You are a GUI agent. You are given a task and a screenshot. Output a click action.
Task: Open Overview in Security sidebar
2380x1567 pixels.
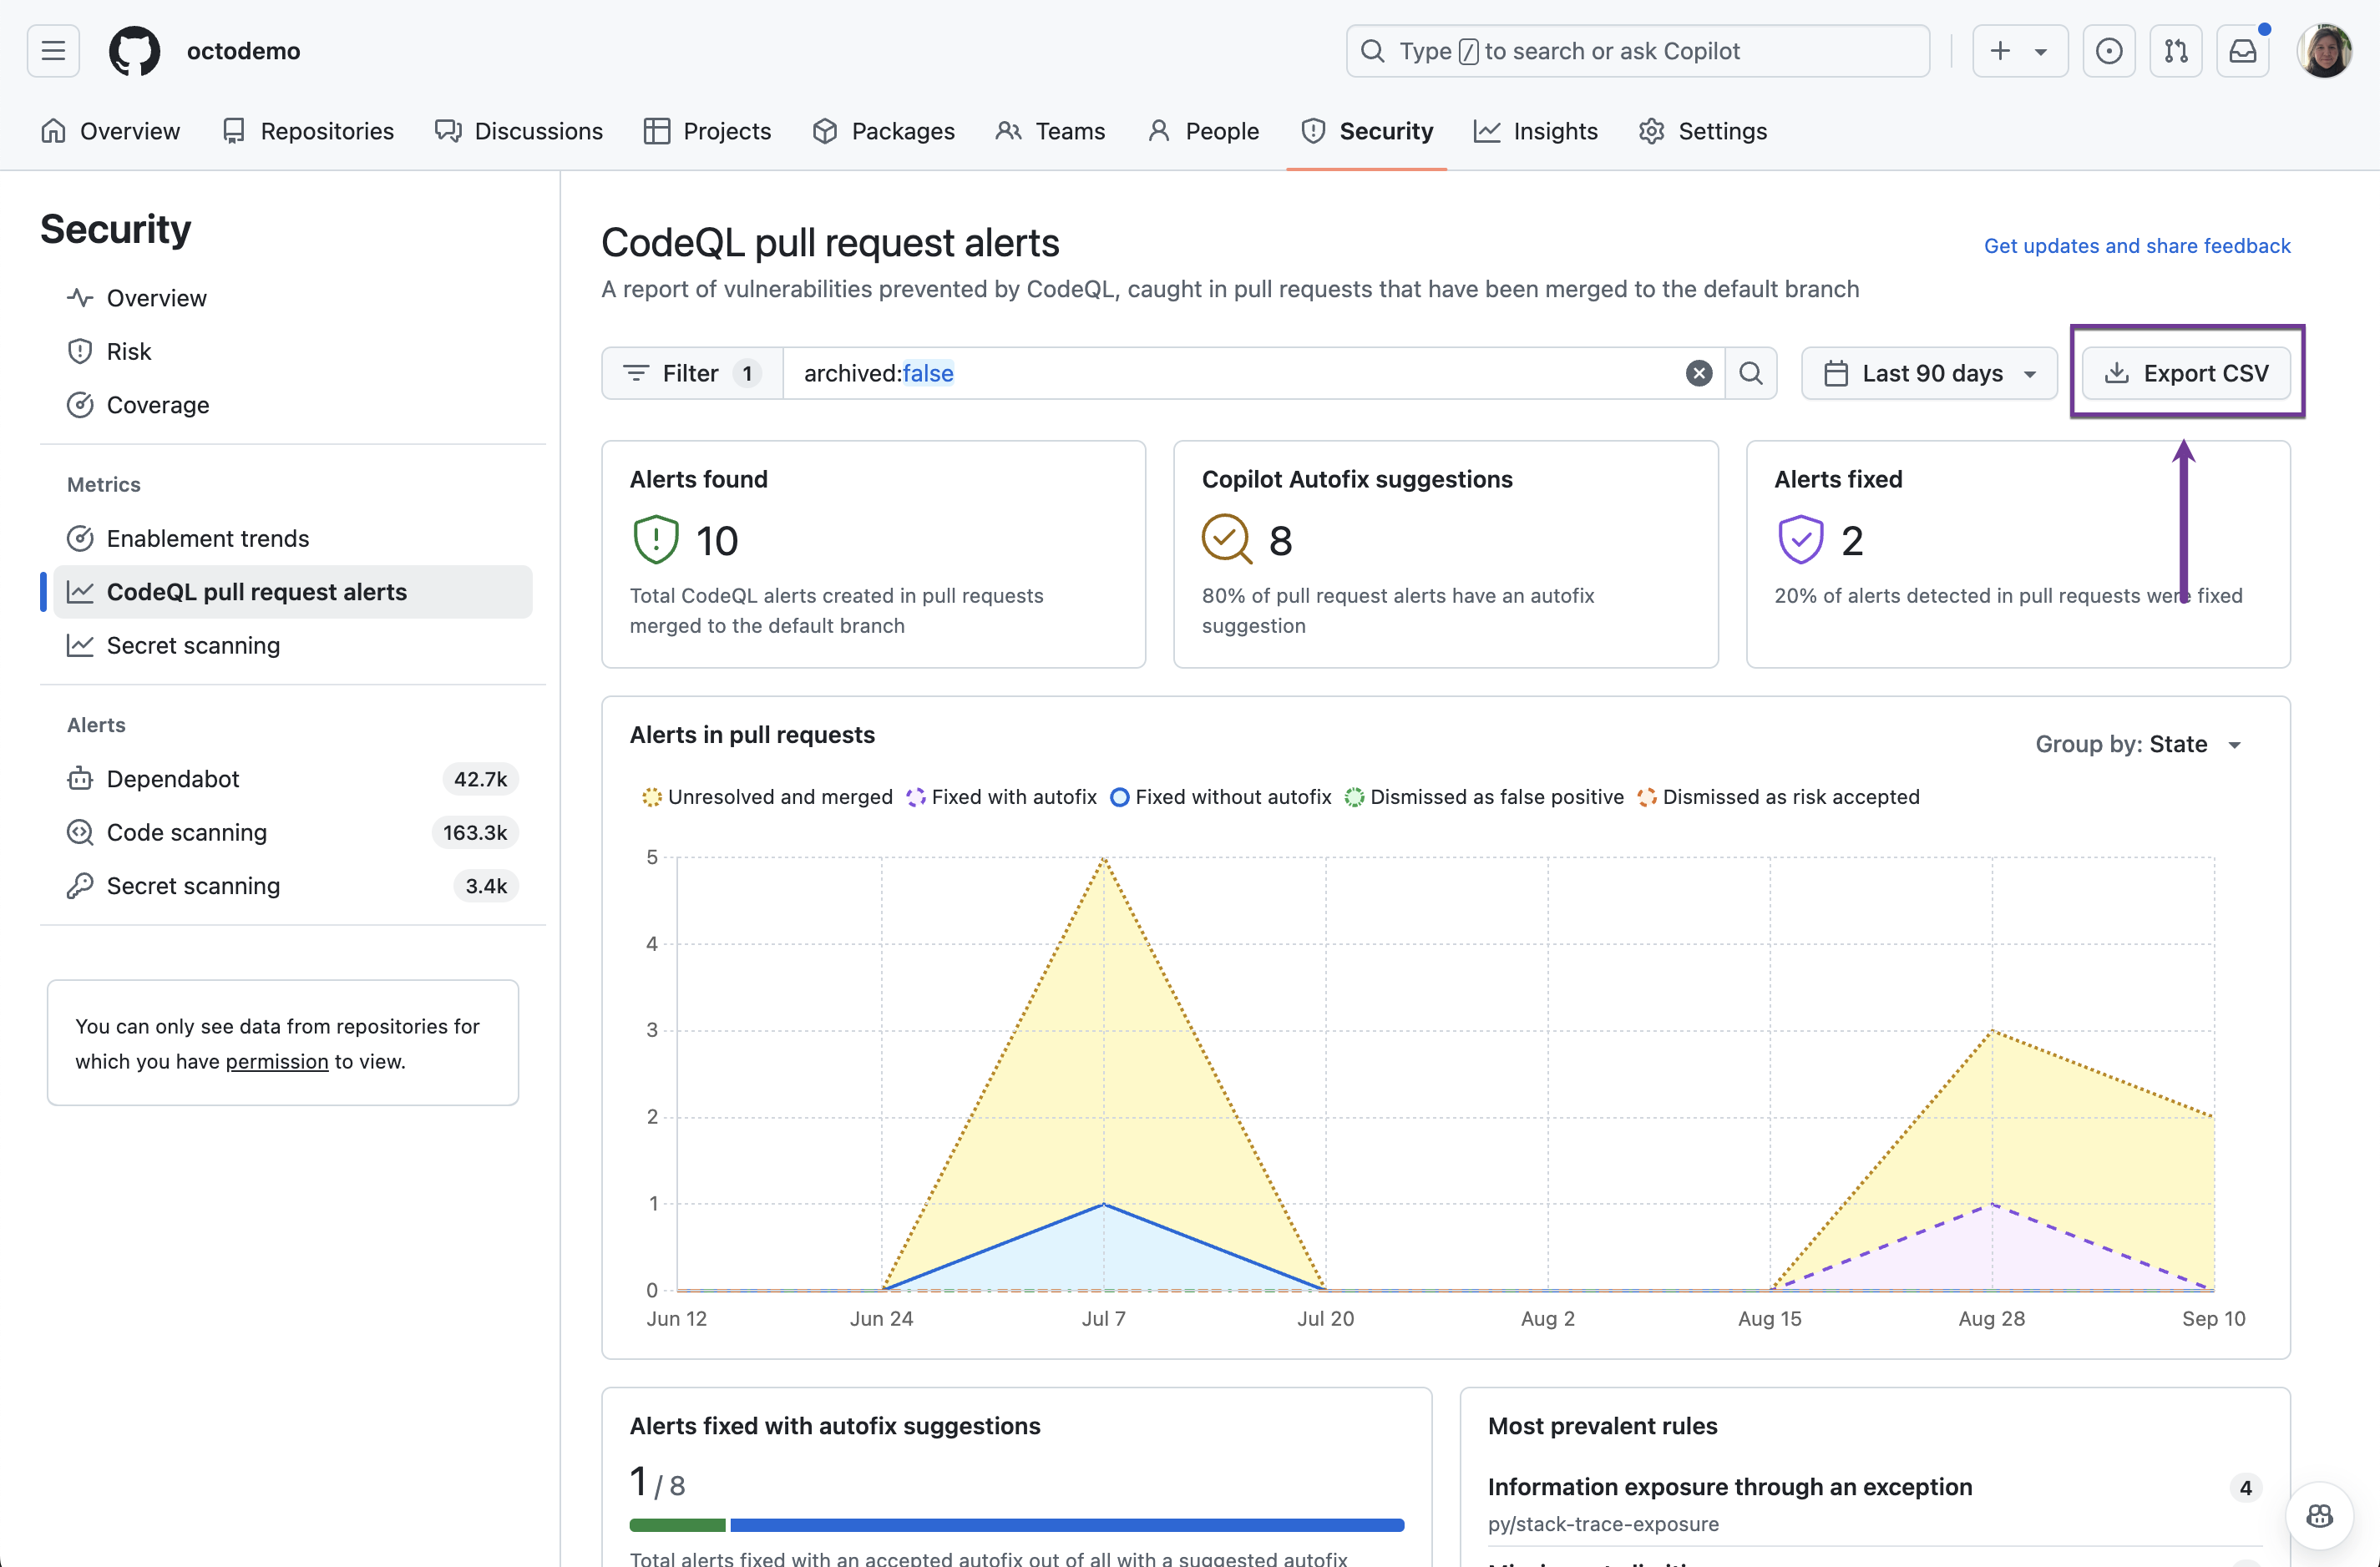pos(292,298)
